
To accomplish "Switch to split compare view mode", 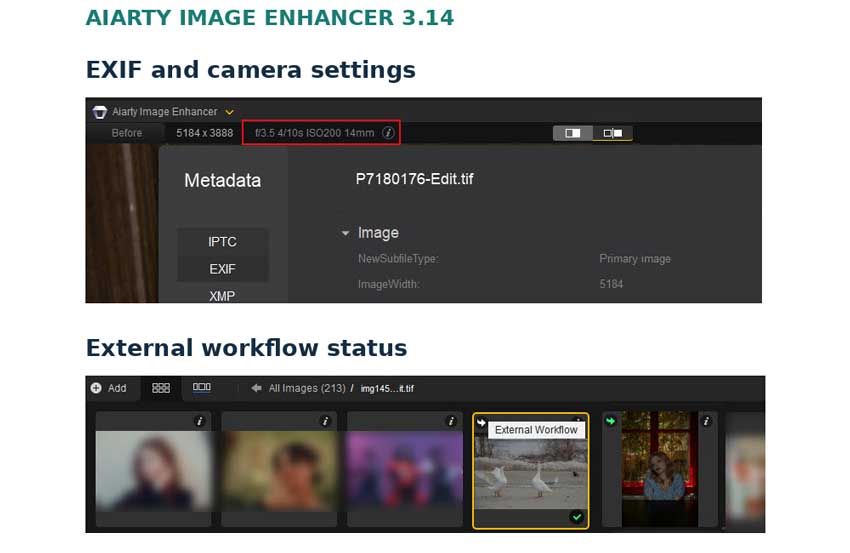I will click(x=613, y=133).
